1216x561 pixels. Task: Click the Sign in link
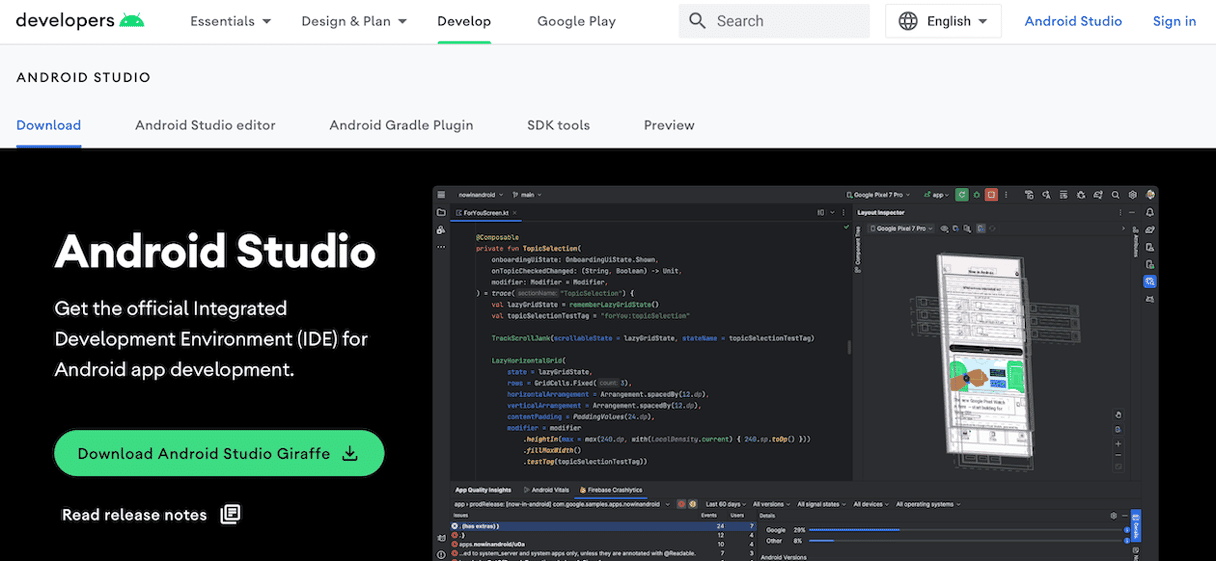tap(1174, 21)
